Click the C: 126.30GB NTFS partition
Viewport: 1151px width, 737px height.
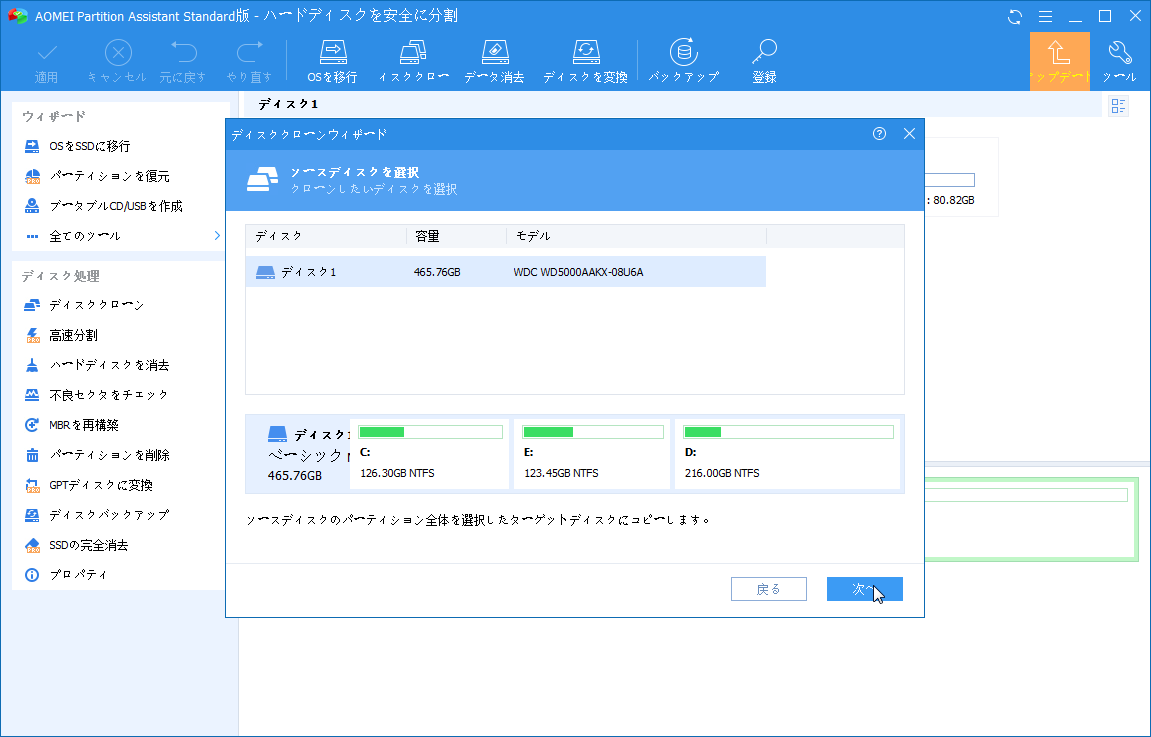click(429, 454)
